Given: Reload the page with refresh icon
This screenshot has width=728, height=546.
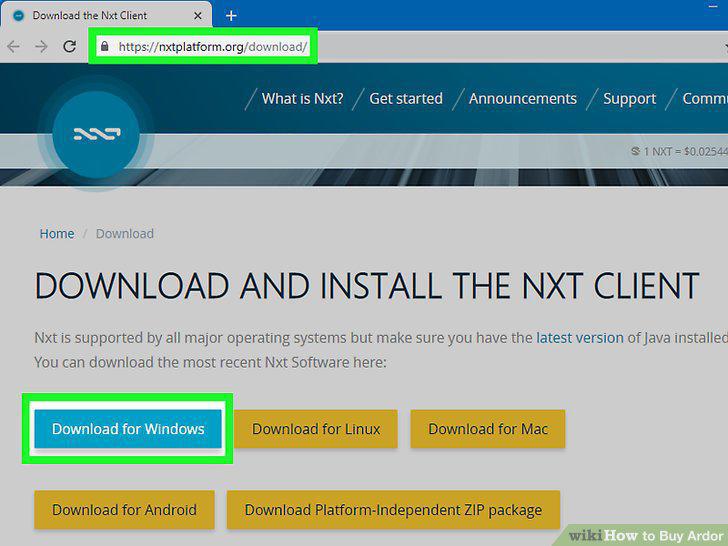Looking at the screenshot, I should [70, 46].
